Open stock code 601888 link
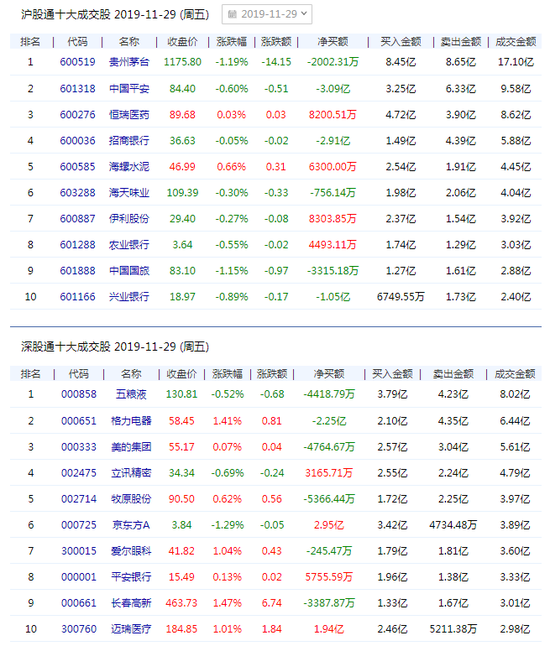The height and width of the screenshot is (646, 550). [x=77, y=271]
